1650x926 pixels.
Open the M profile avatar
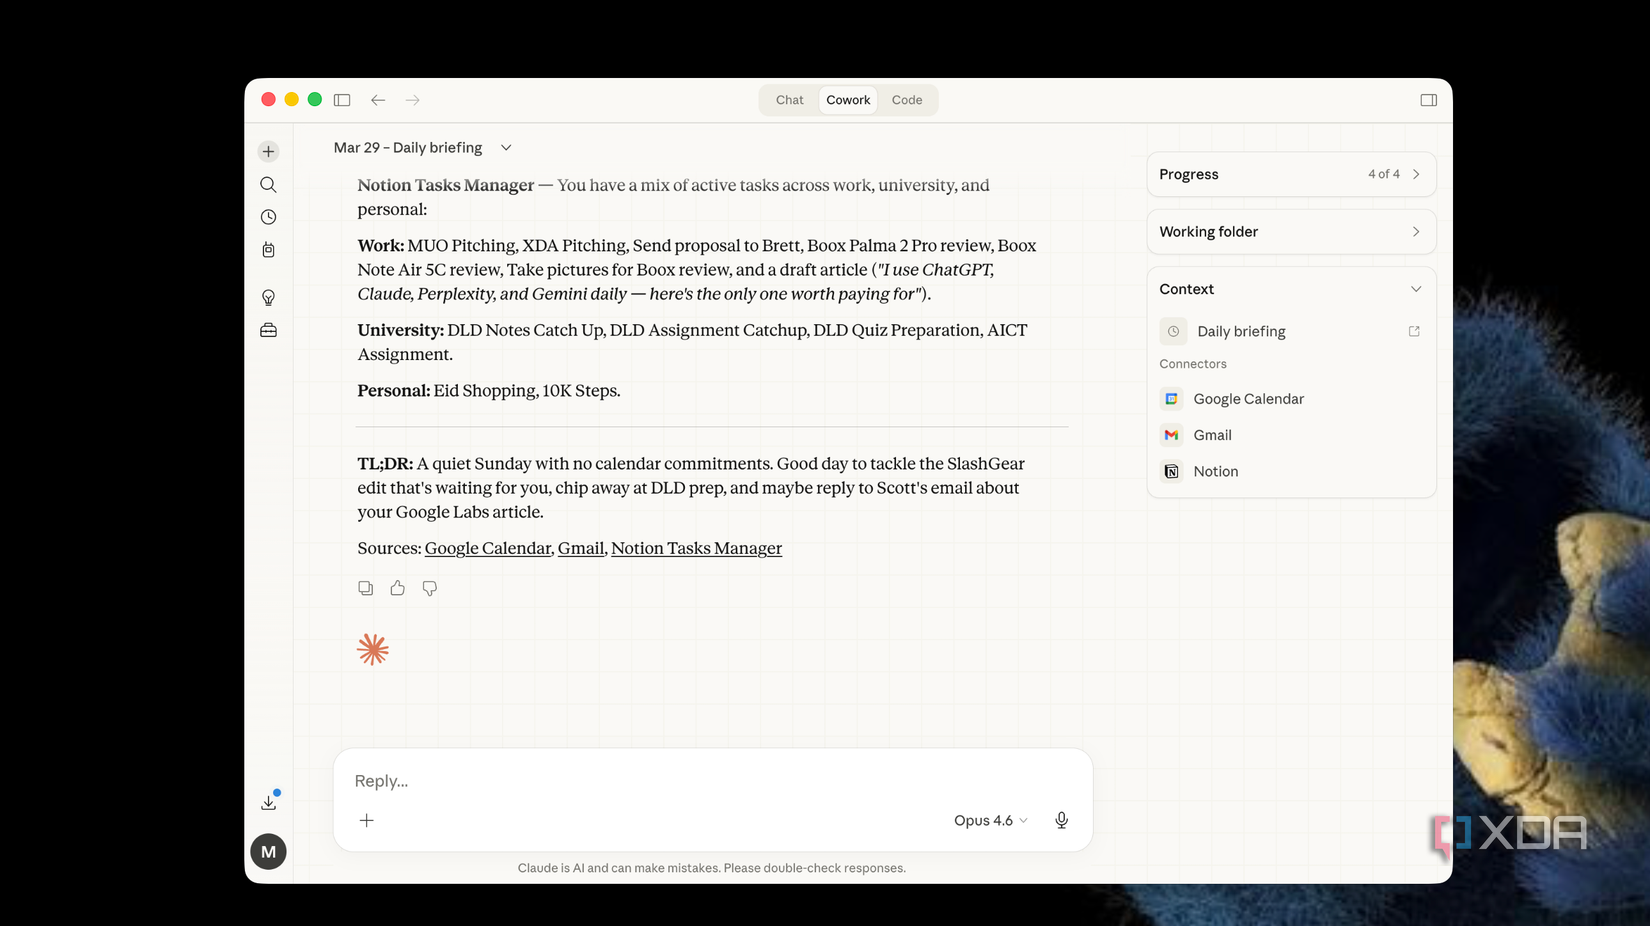(268, 852)
